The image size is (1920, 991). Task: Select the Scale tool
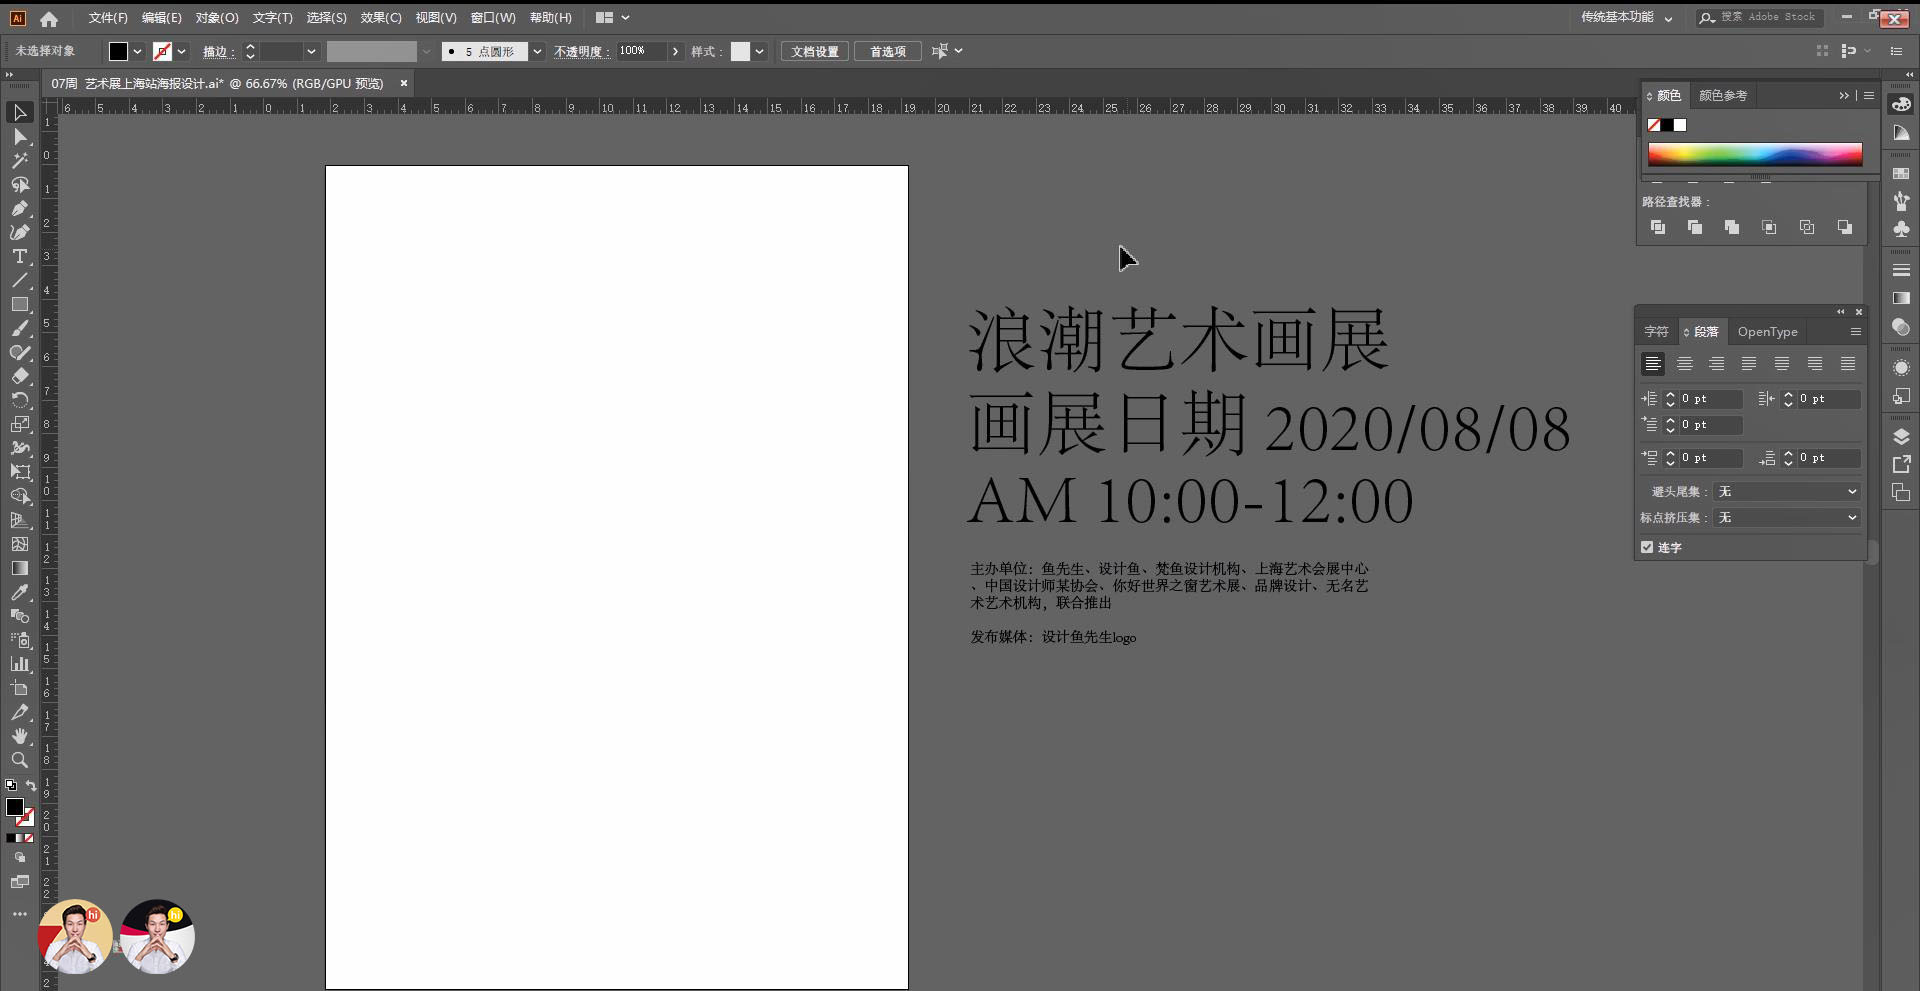click(x=20, y=424)
